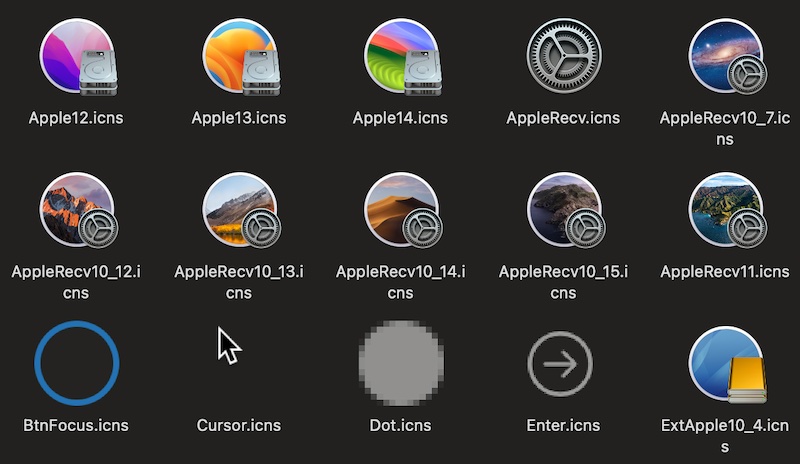Viewport: 800px width, 464px height.
Task: Select the Apple13.icns Ventura disk icon
Action: pos(241,57)
